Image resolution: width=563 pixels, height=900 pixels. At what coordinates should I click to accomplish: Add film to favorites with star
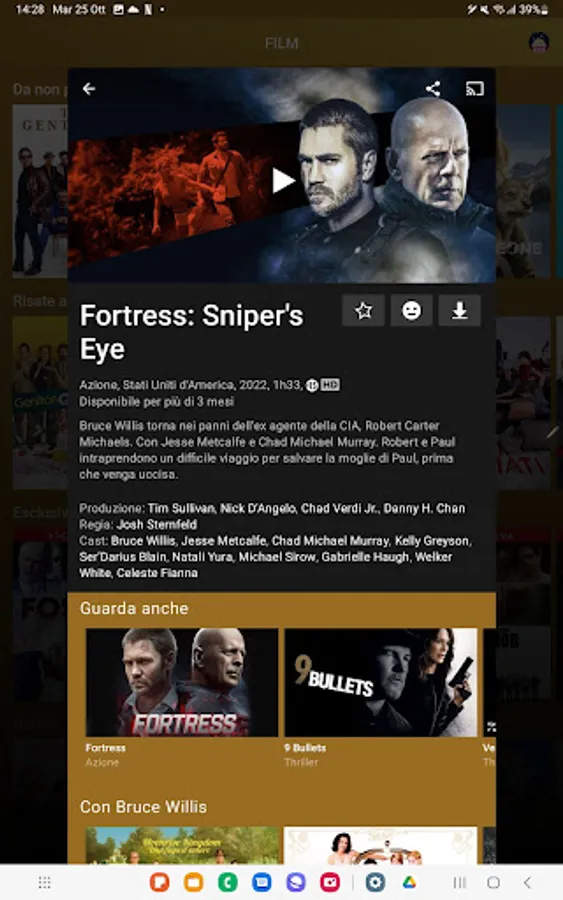[x=363, y=311]
